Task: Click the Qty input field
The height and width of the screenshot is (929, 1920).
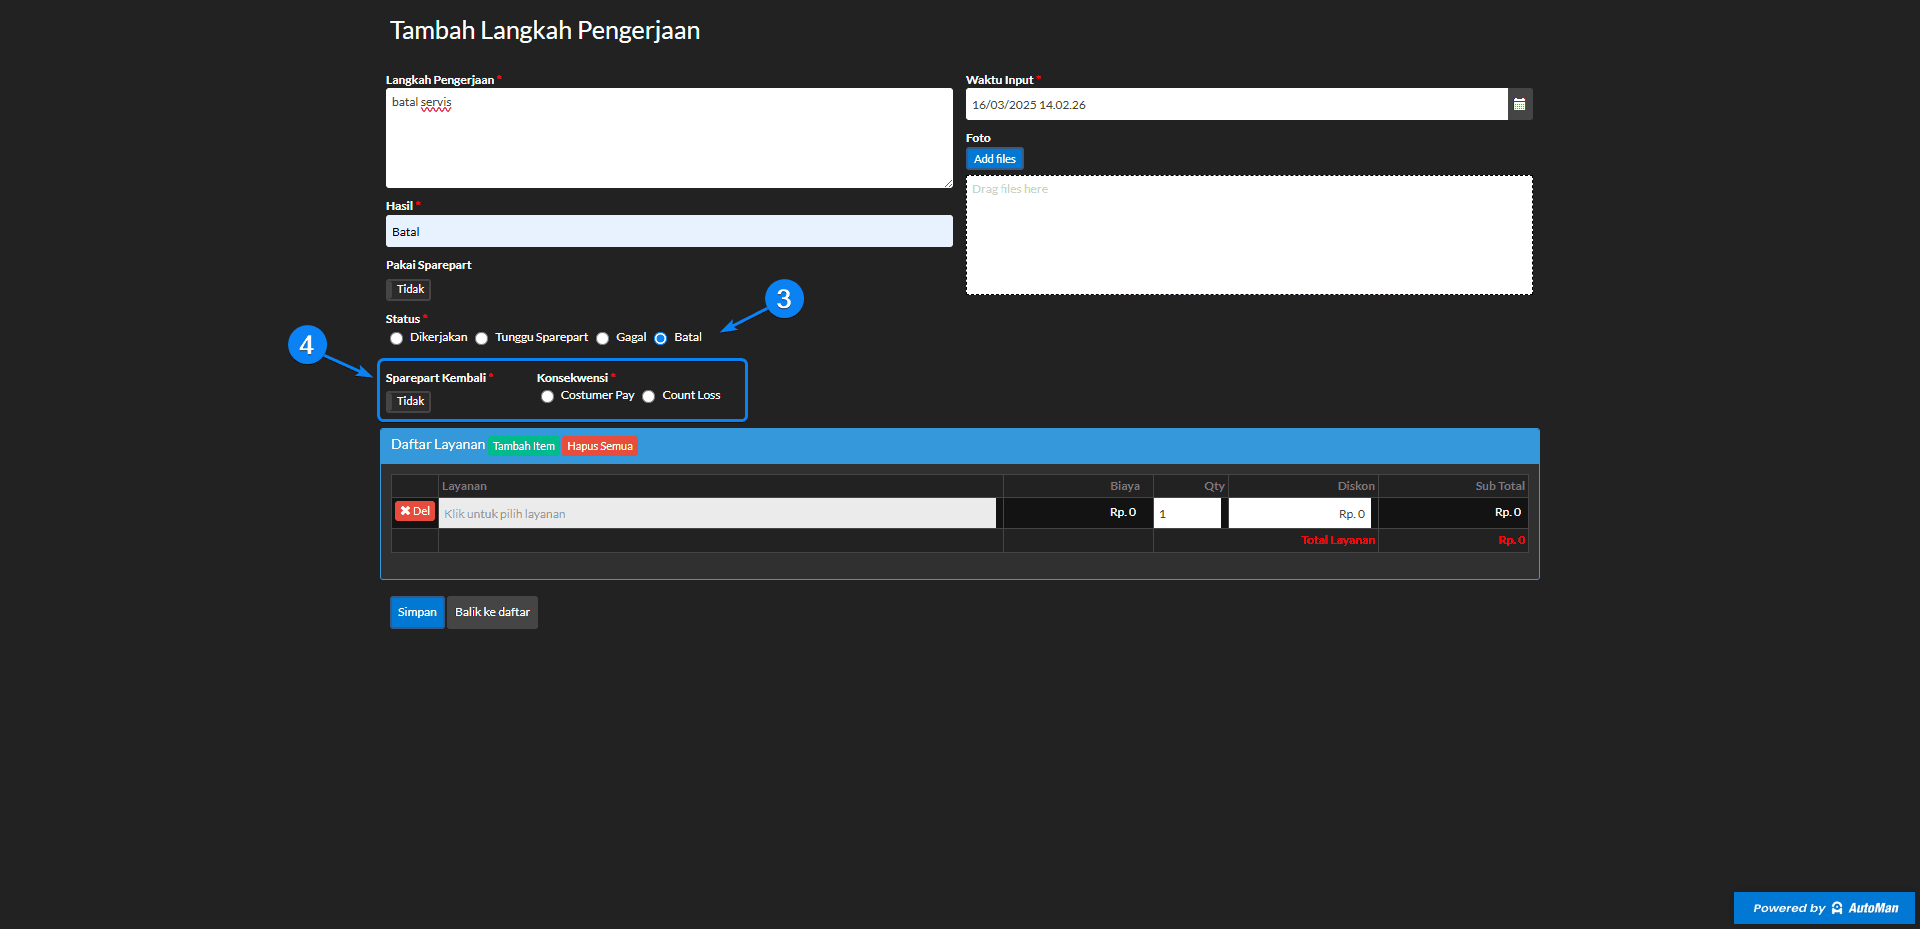Action: coord(1187,513)
